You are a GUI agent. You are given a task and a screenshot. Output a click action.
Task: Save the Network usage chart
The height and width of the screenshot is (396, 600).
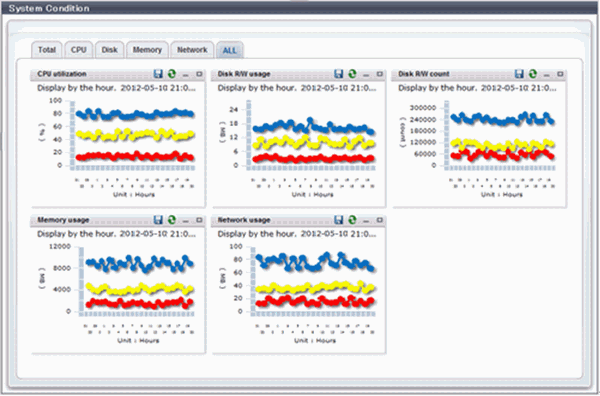[338, 220]
